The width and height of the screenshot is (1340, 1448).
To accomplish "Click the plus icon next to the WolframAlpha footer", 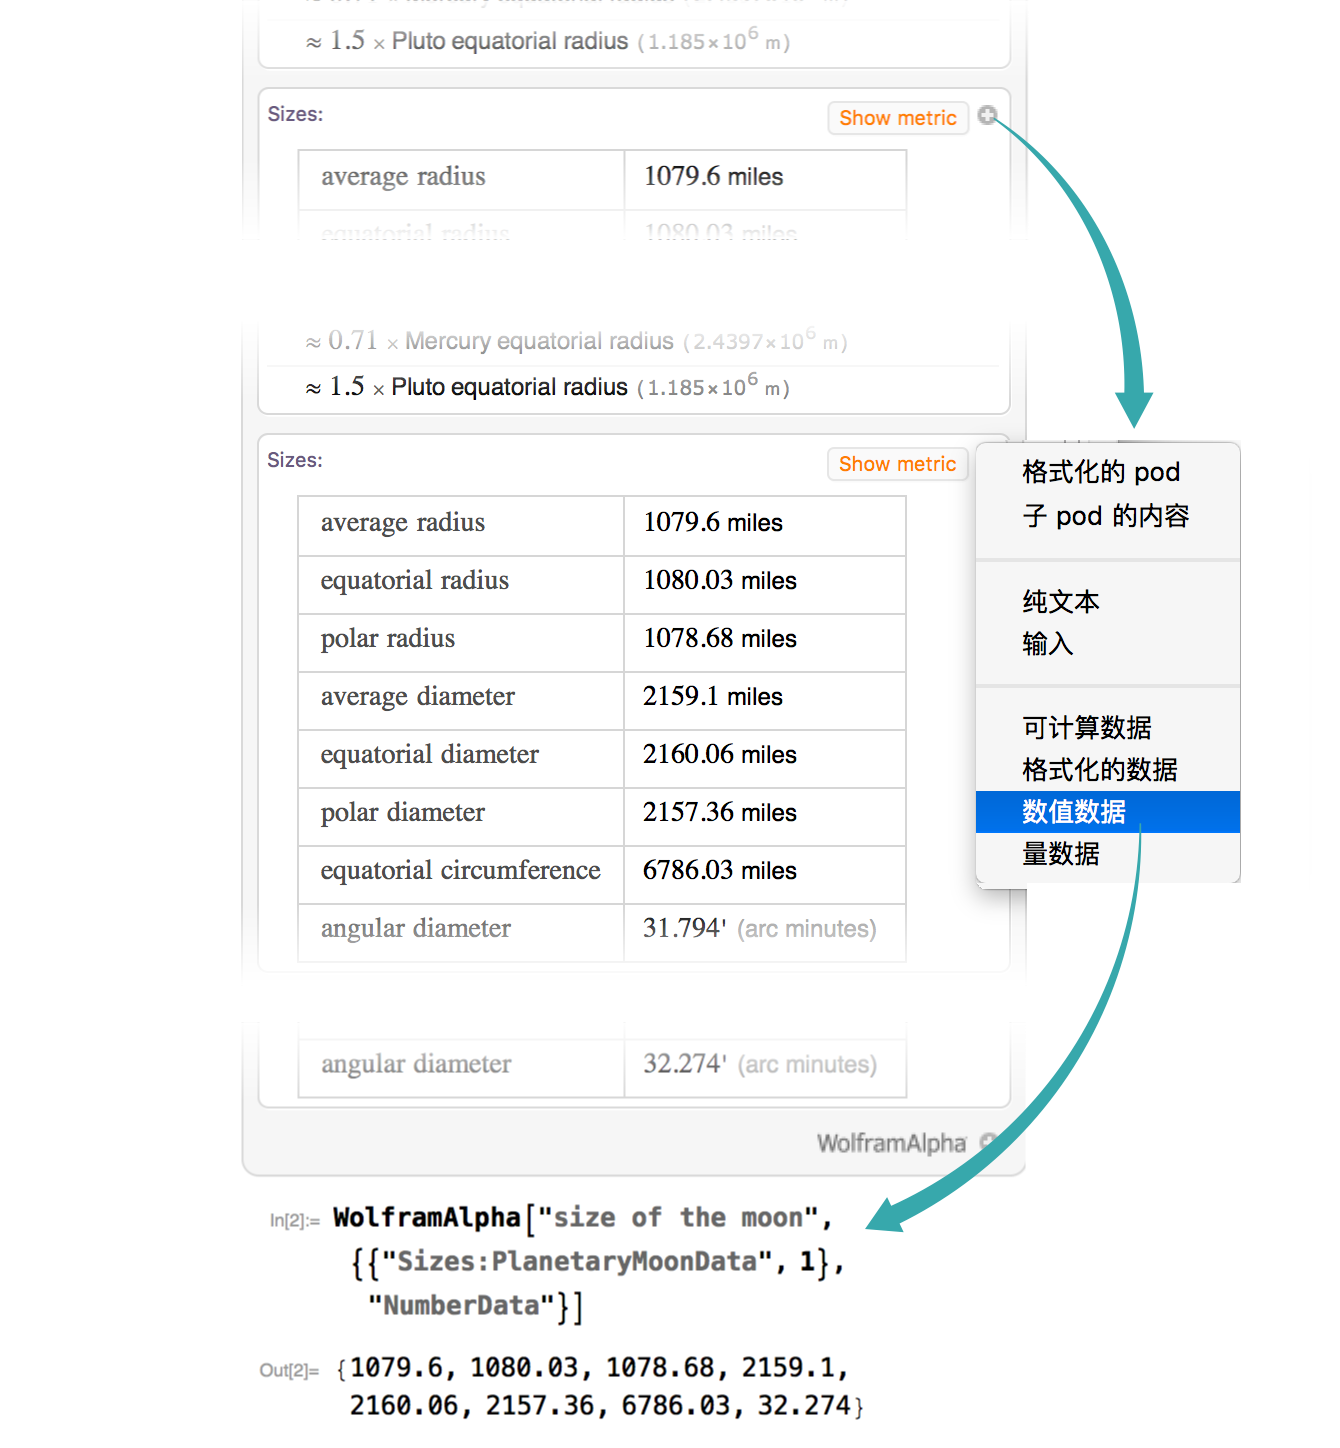I will click(x=988, y=1141).
